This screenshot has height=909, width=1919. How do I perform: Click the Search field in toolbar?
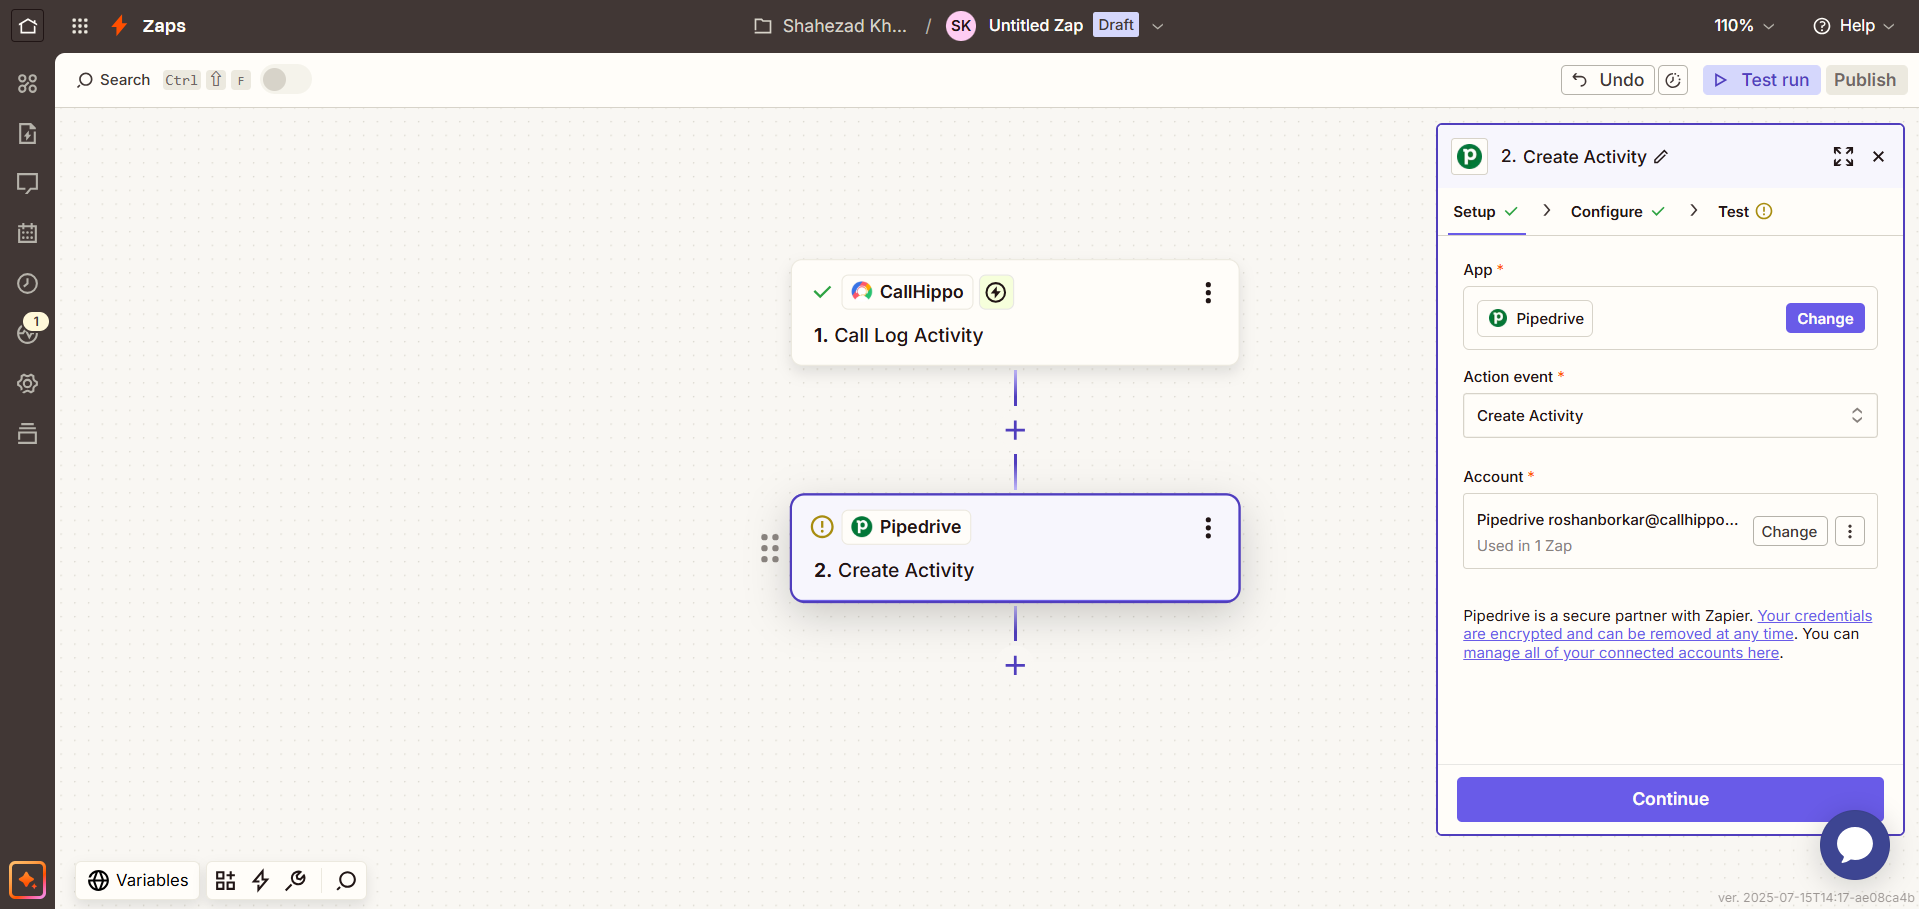[114, 80]
